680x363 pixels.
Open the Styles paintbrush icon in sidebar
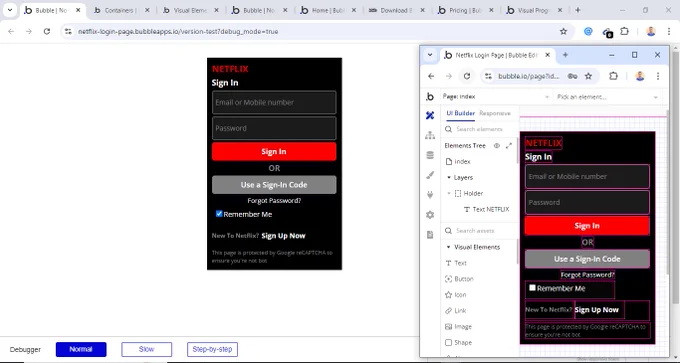click(430, 175)
